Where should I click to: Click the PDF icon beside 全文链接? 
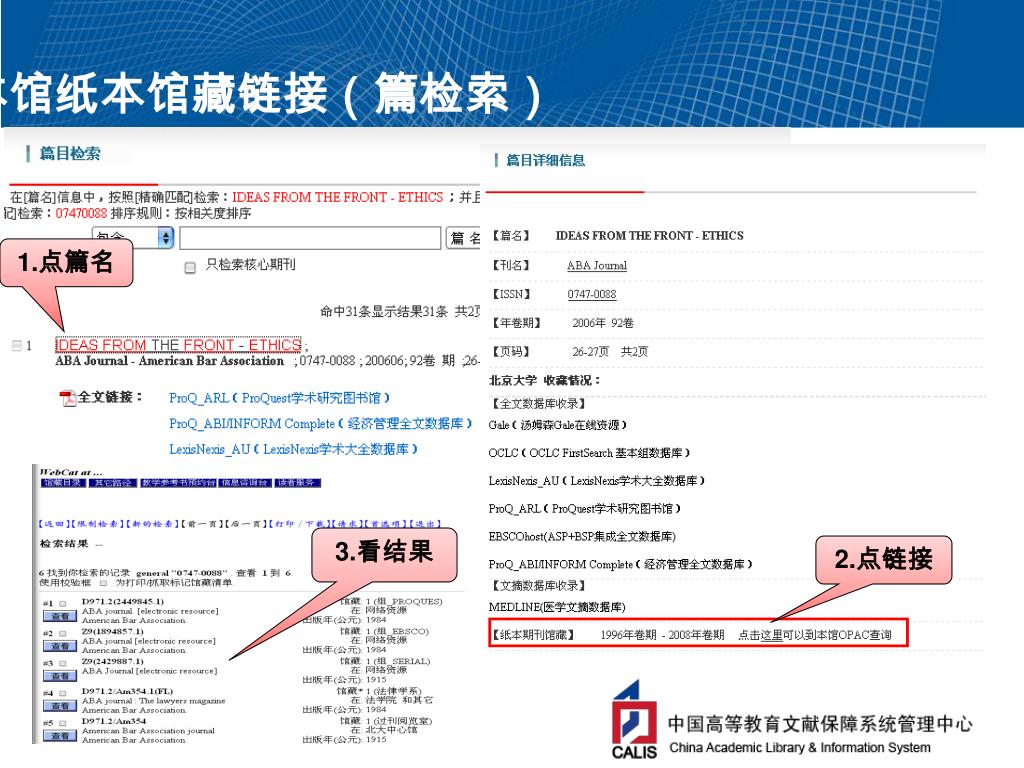67,398
